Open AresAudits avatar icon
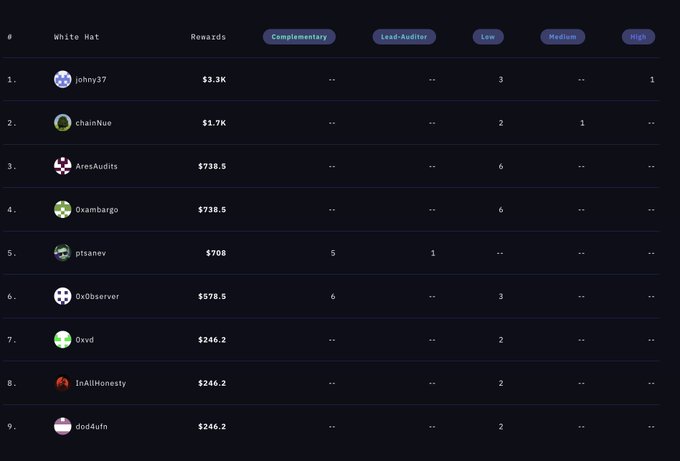Image resolution: width=680 pixels, height=461 pixels. [x=62, y=166]
